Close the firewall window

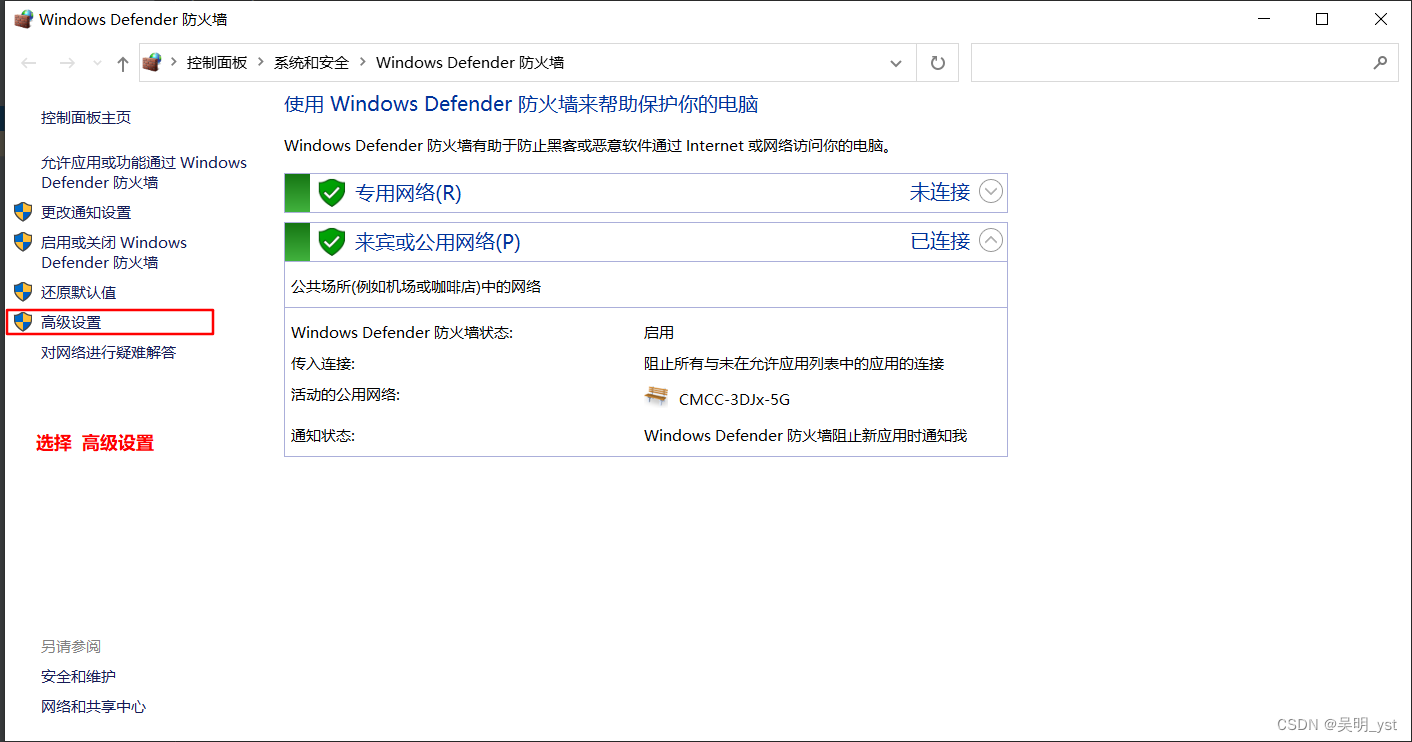point(1380,19)
